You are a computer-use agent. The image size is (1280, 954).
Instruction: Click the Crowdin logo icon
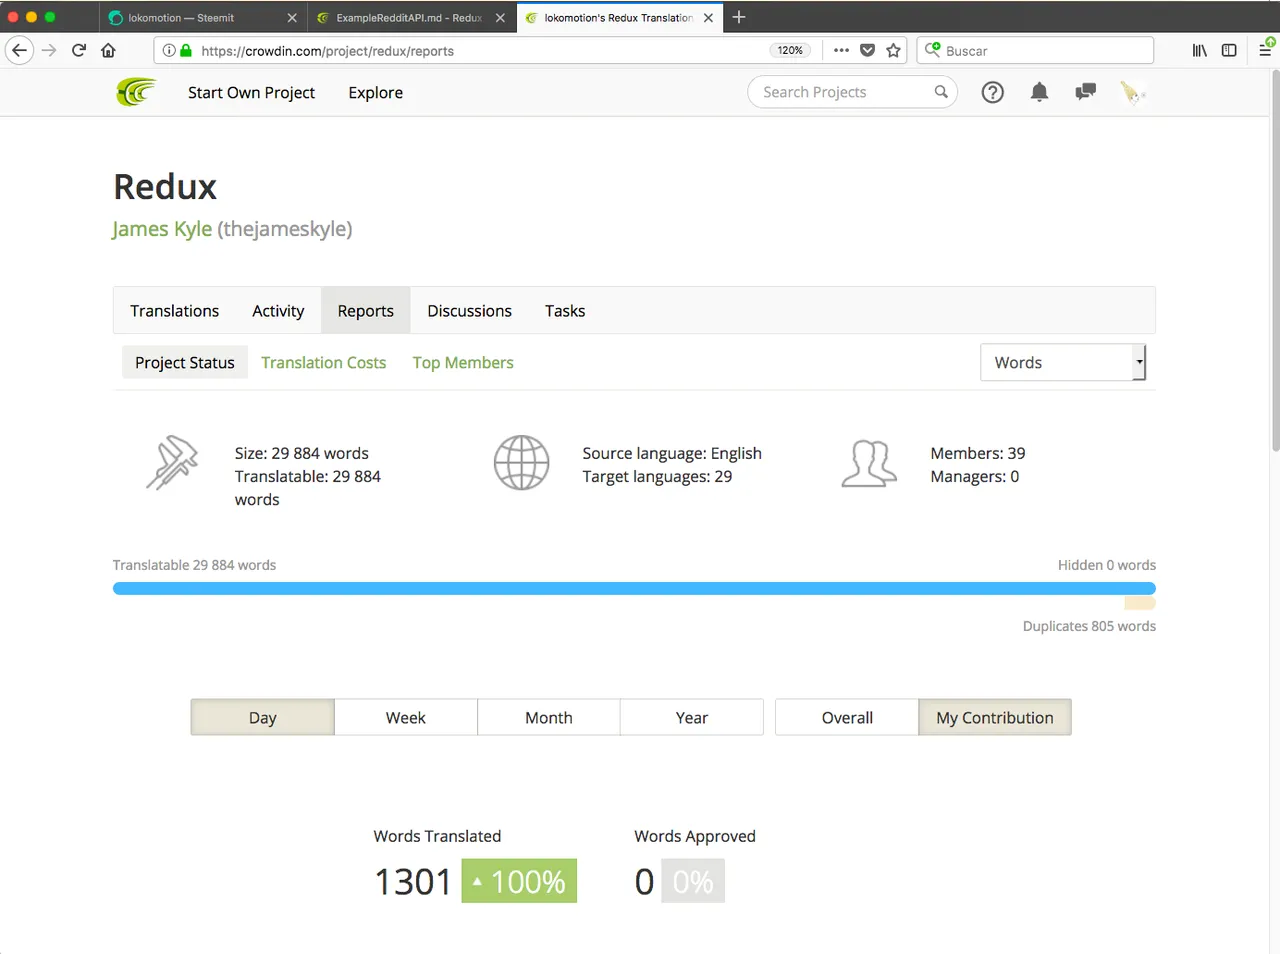pos(136,92)
